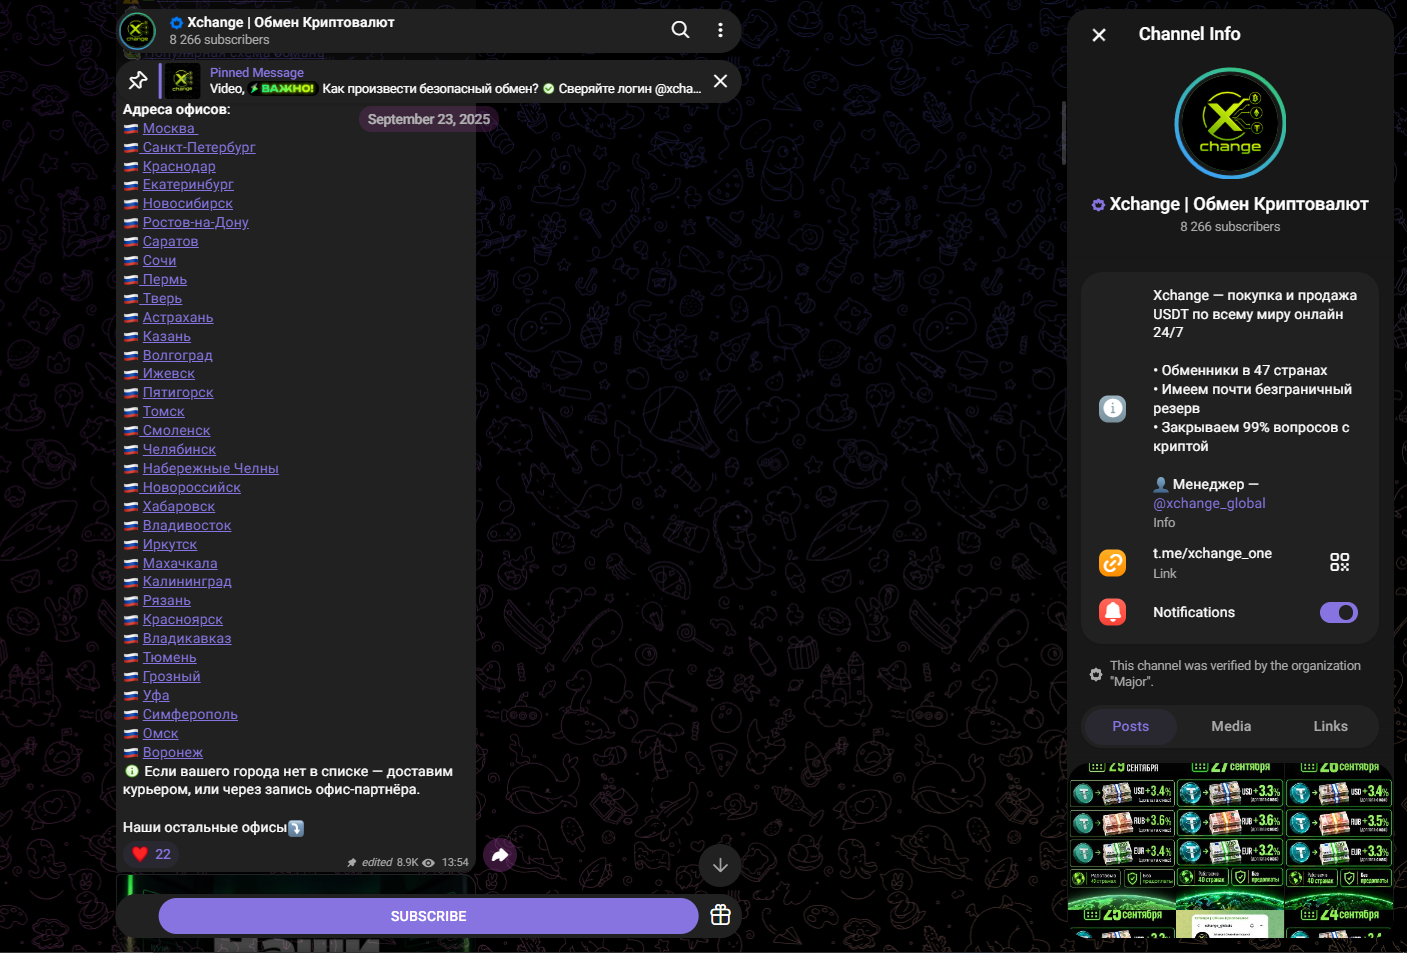Viewport: 1407px width, 953px height.
Task: Jump to latest messages with down arrow
Action: (720, 865)
